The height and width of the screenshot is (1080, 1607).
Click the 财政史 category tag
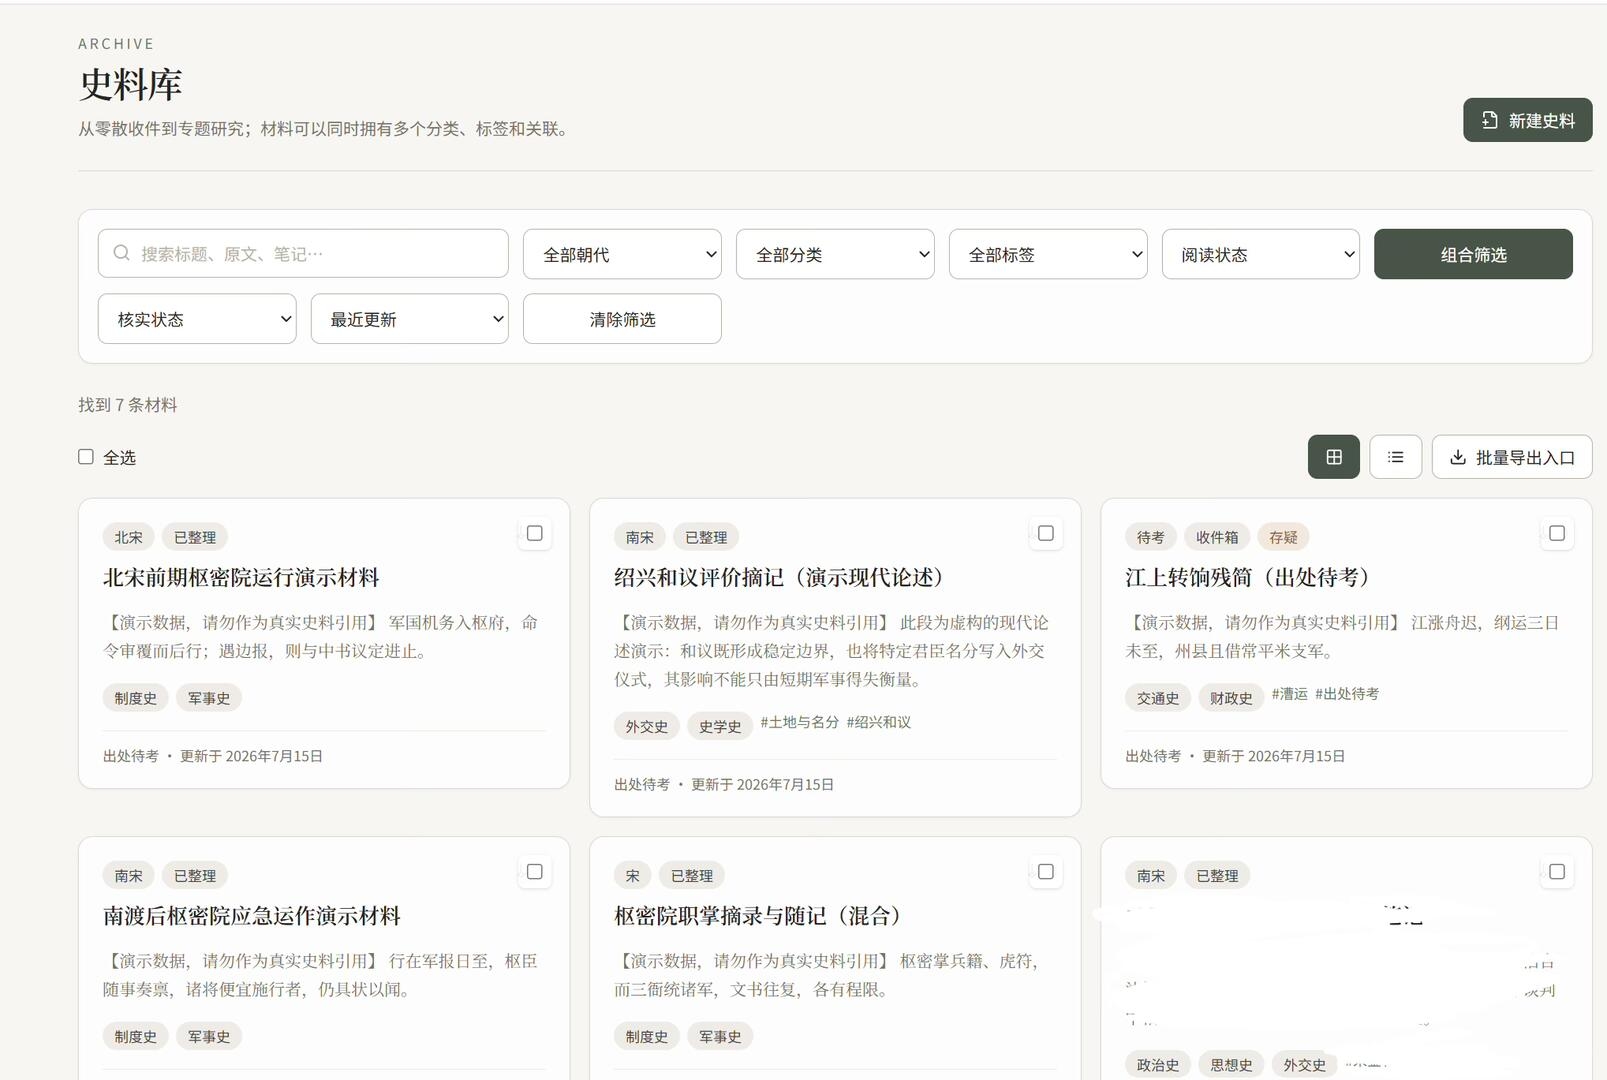(1231, 698)
